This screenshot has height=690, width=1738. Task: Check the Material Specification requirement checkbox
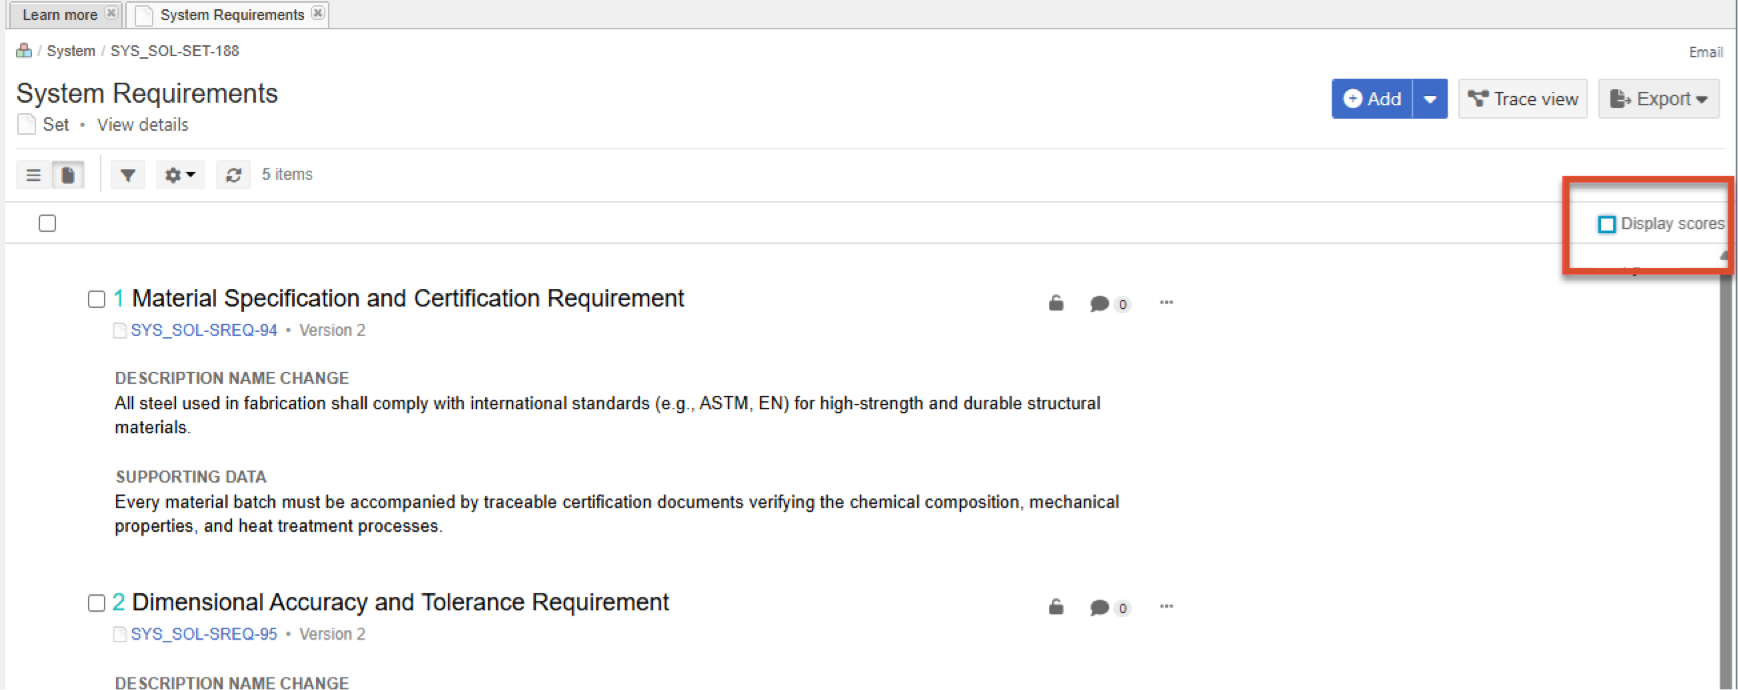(96, 299)
